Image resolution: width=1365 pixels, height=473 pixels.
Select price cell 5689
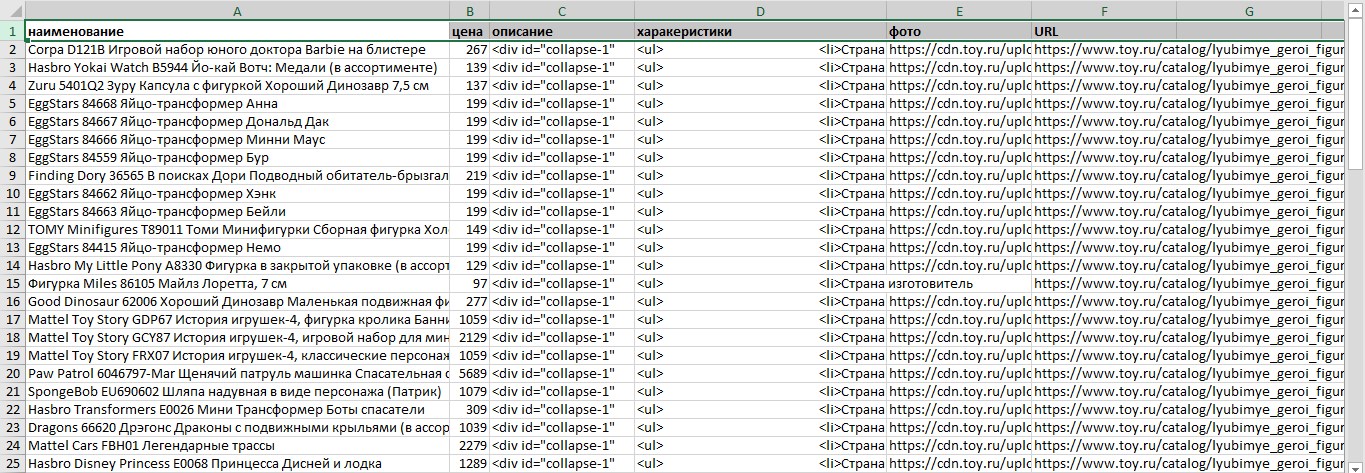tap(470, 373)
